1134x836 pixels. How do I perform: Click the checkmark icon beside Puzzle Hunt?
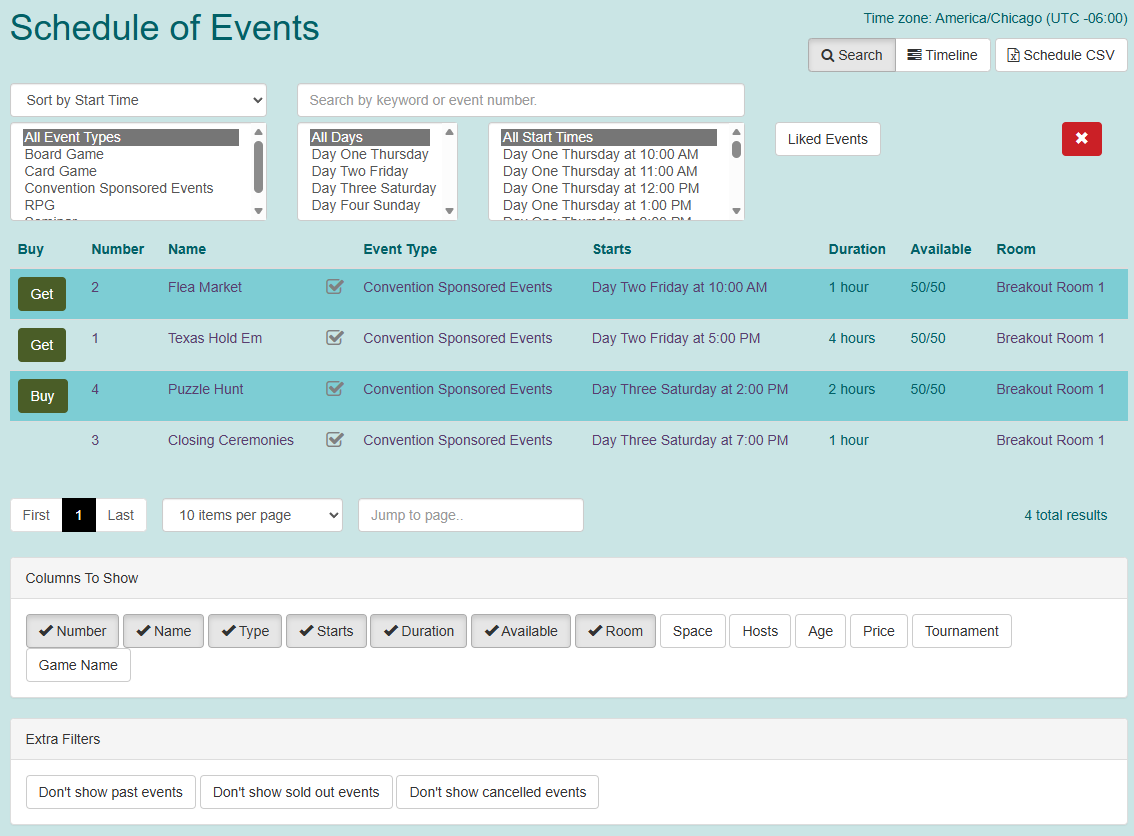pos(334,389)
